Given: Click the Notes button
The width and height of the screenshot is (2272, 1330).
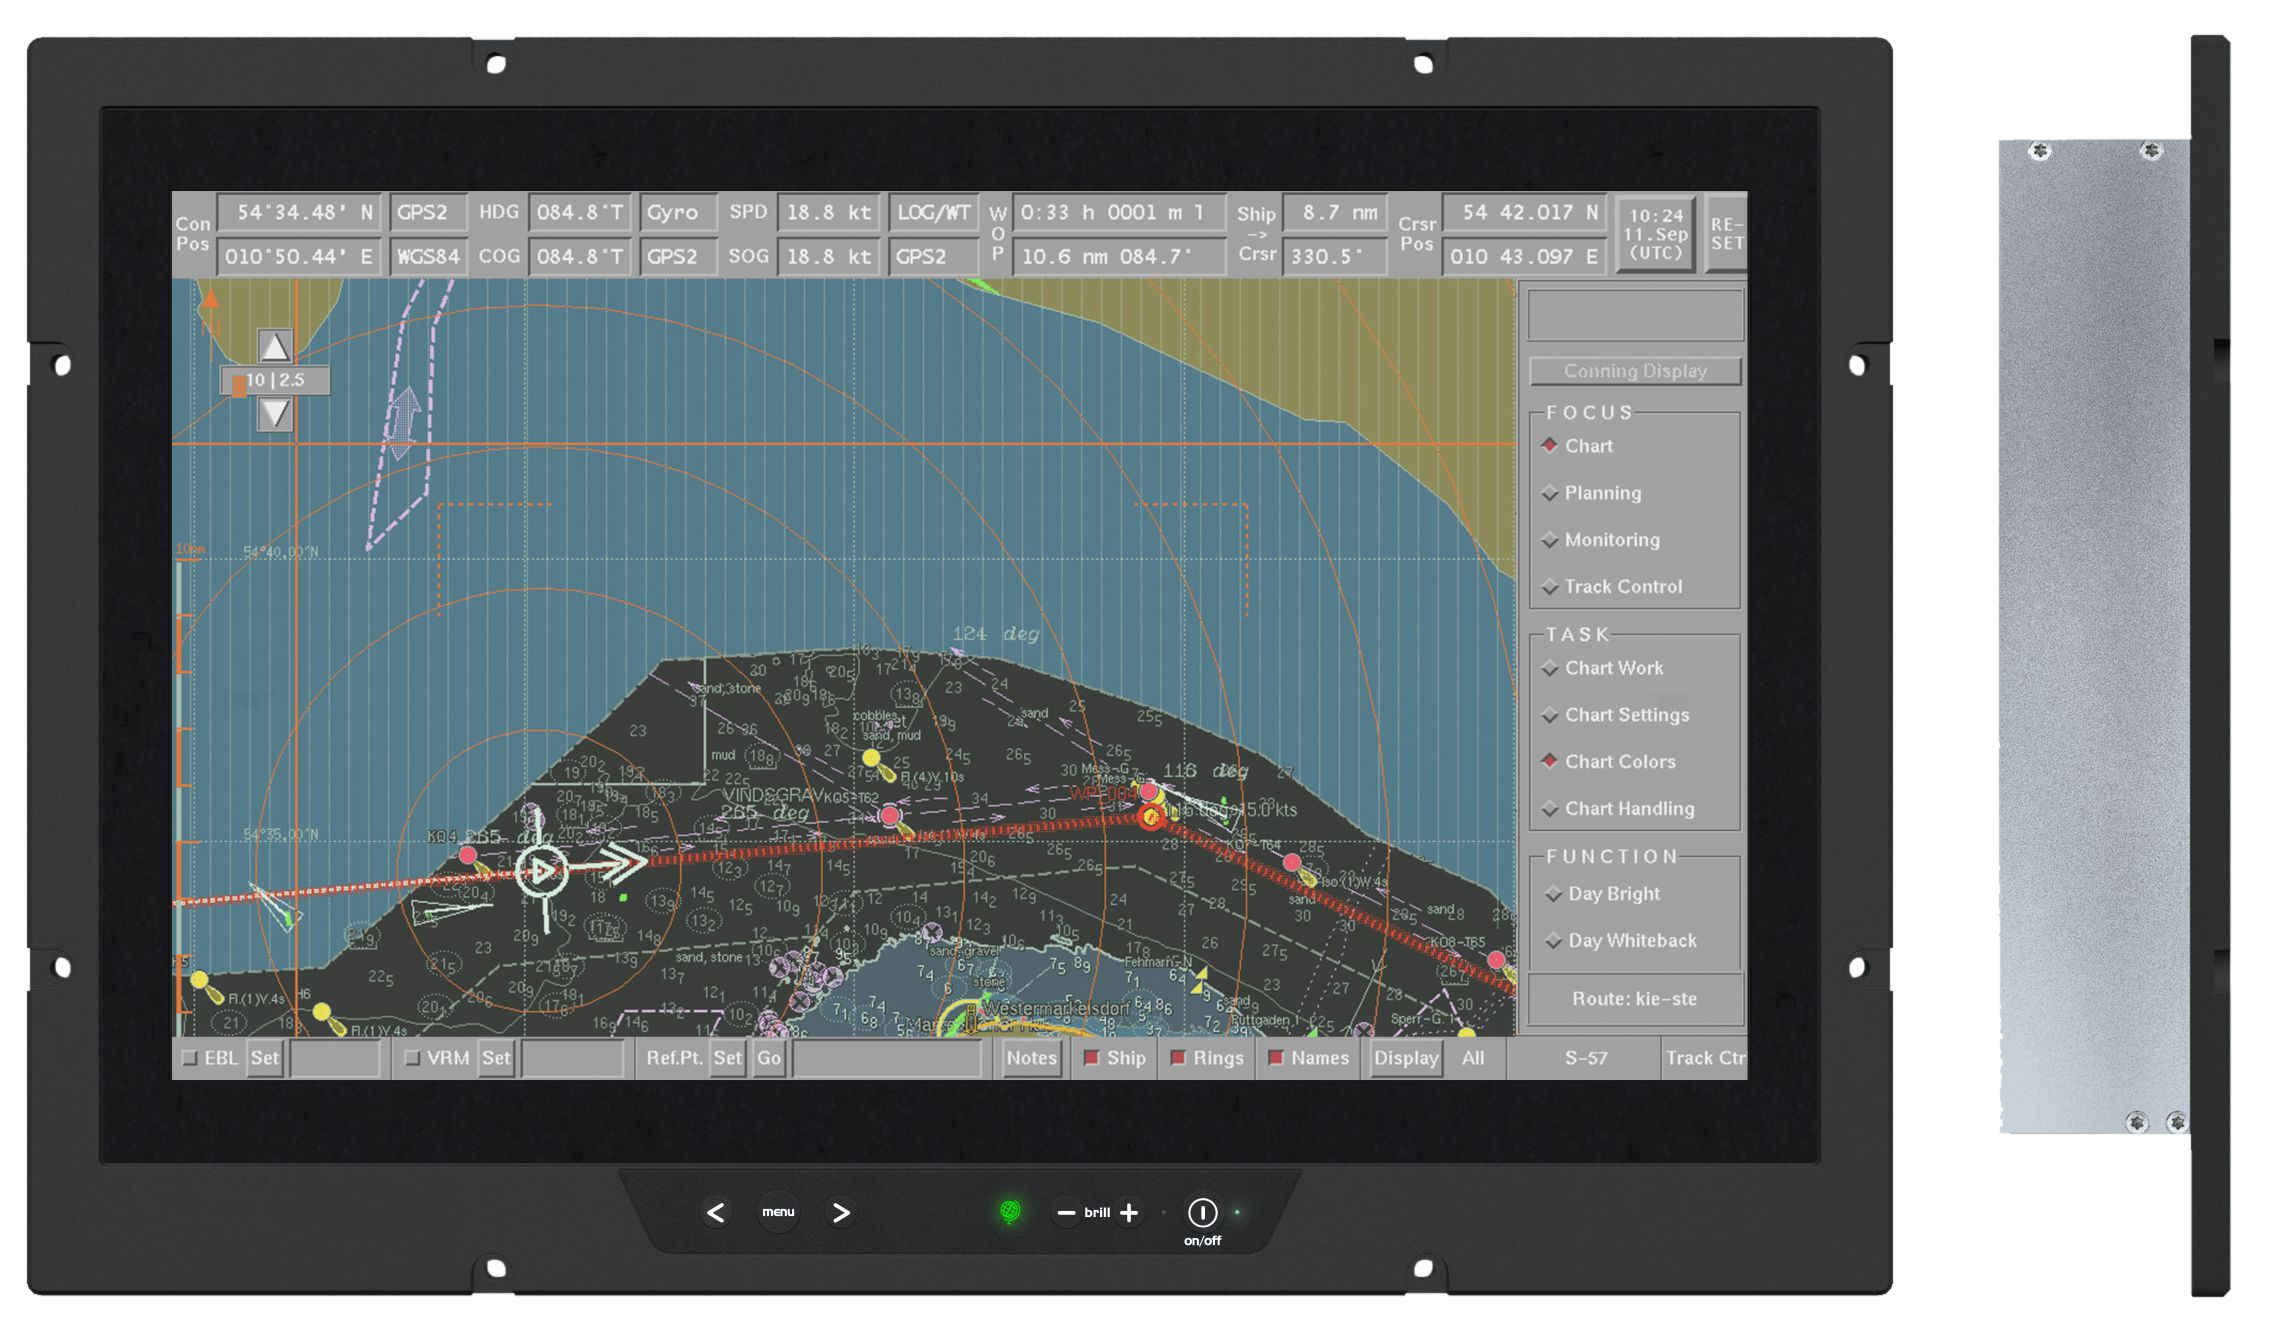Looking at the screenshot, I should click(x=1031, y=1058).
